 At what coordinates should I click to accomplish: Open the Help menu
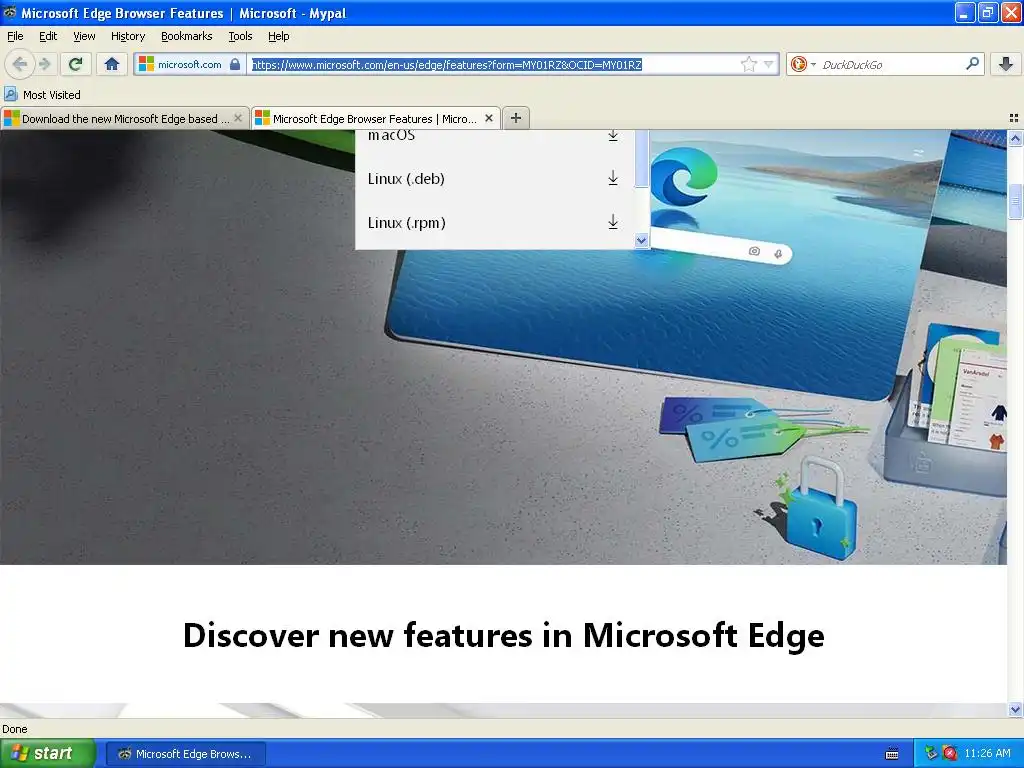(x=278, y=36)
